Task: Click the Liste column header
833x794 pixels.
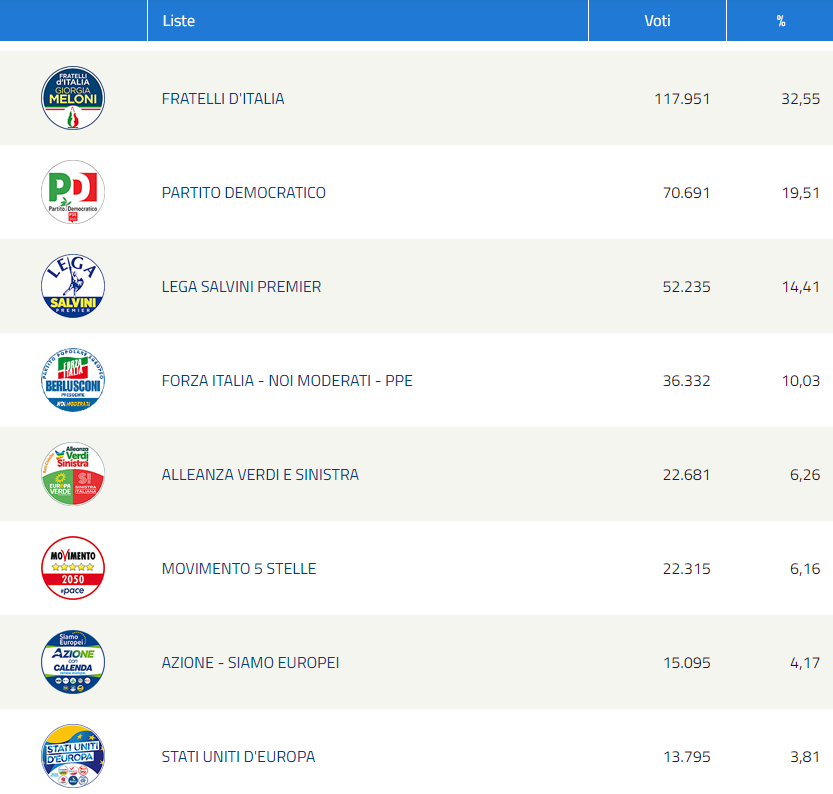Action: (179, 21)
